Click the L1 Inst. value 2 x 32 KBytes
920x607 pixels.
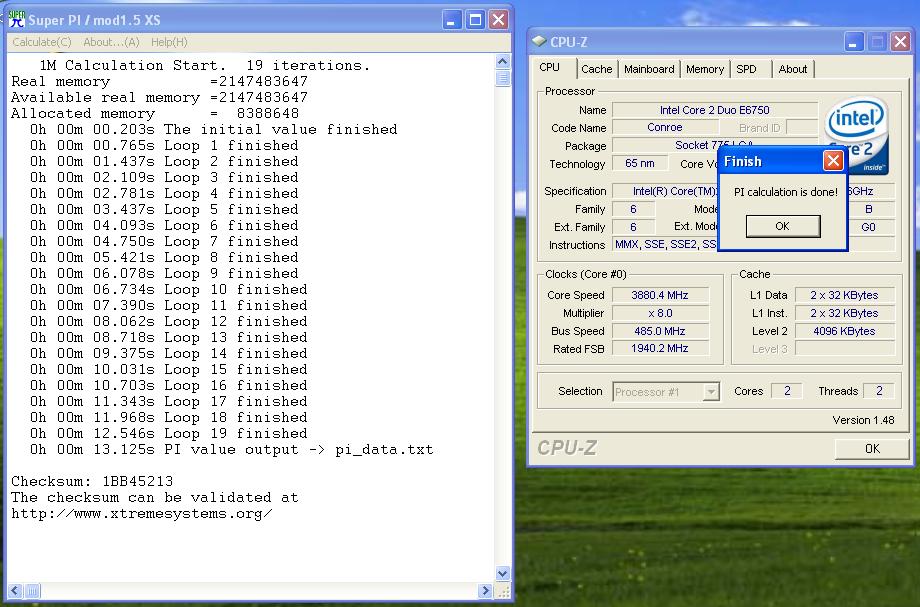click(844, 313)
